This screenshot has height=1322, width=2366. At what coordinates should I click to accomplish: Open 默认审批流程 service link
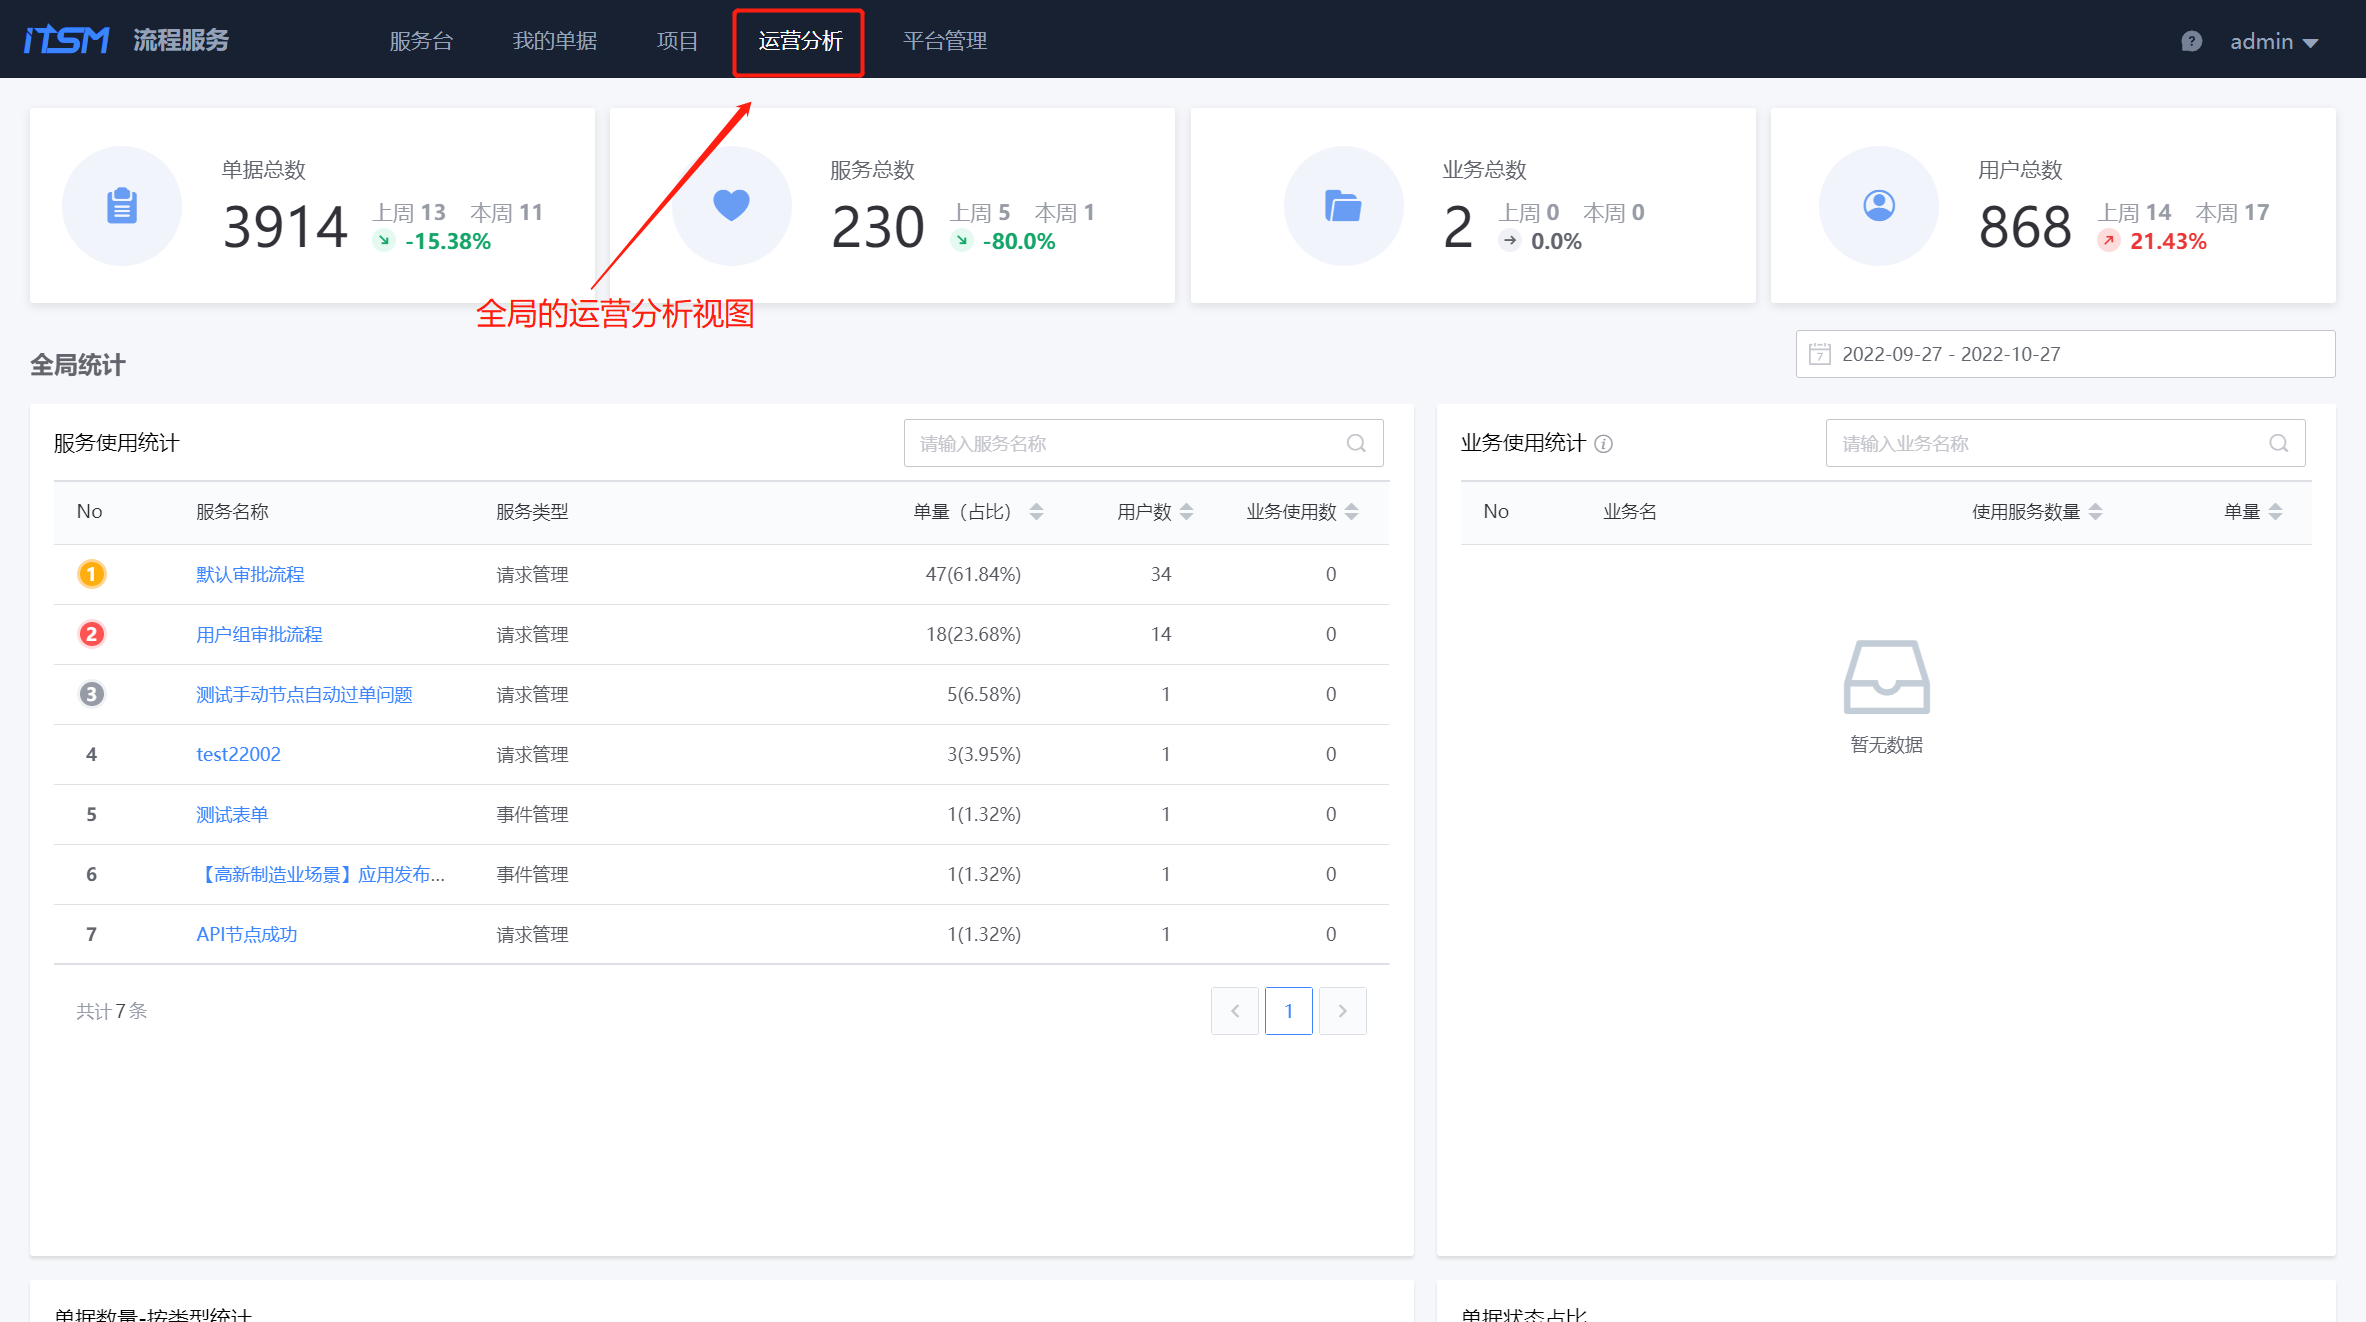250,574
